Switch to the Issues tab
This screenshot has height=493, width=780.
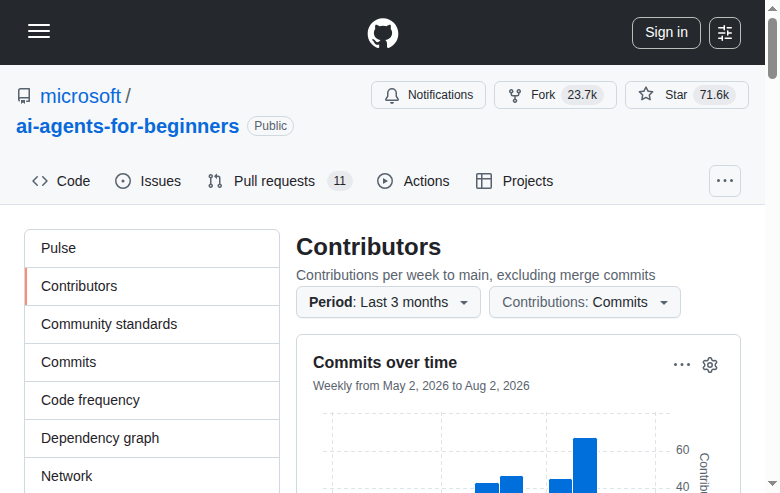pos(148,181)
